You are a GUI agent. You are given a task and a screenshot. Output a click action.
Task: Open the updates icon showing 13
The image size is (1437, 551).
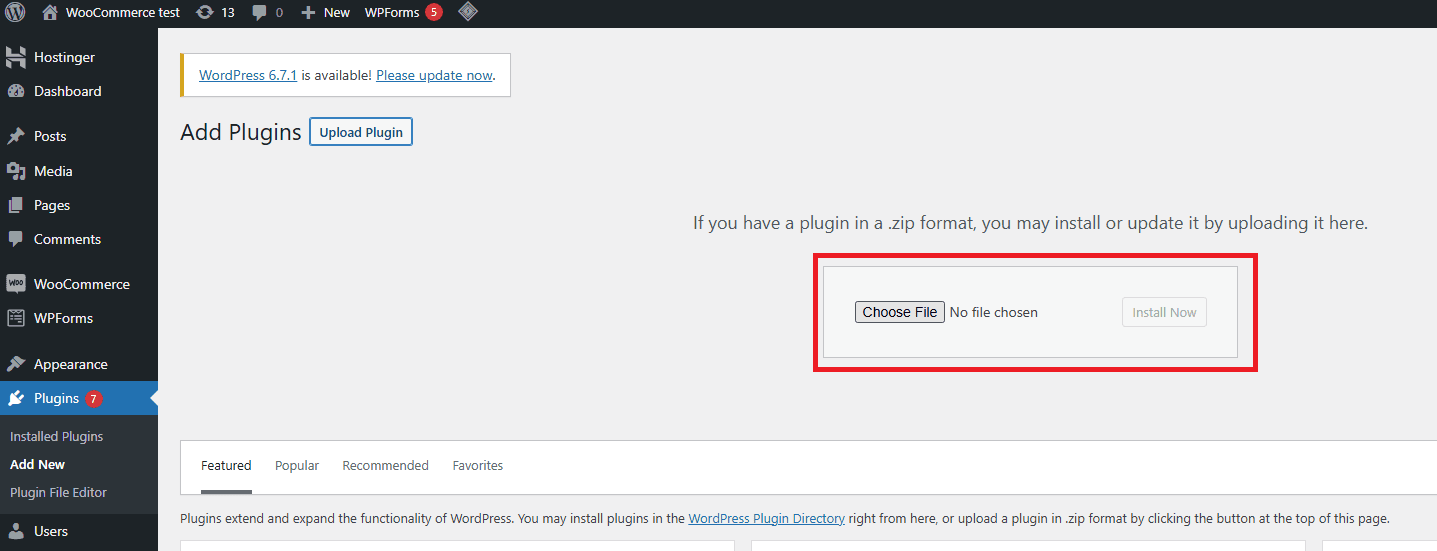coord(205,13)
